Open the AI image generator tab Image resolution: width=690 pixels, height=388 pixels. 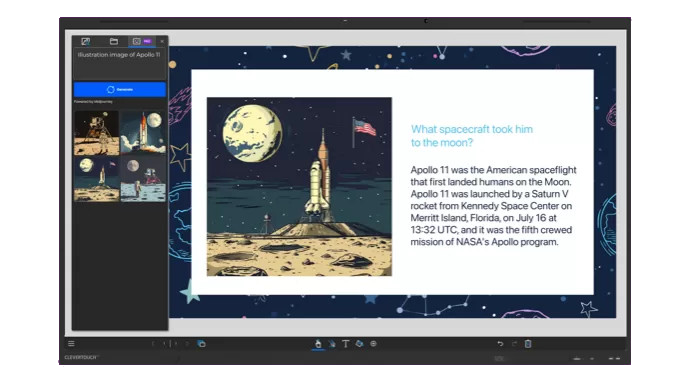(x=141, y=41)
